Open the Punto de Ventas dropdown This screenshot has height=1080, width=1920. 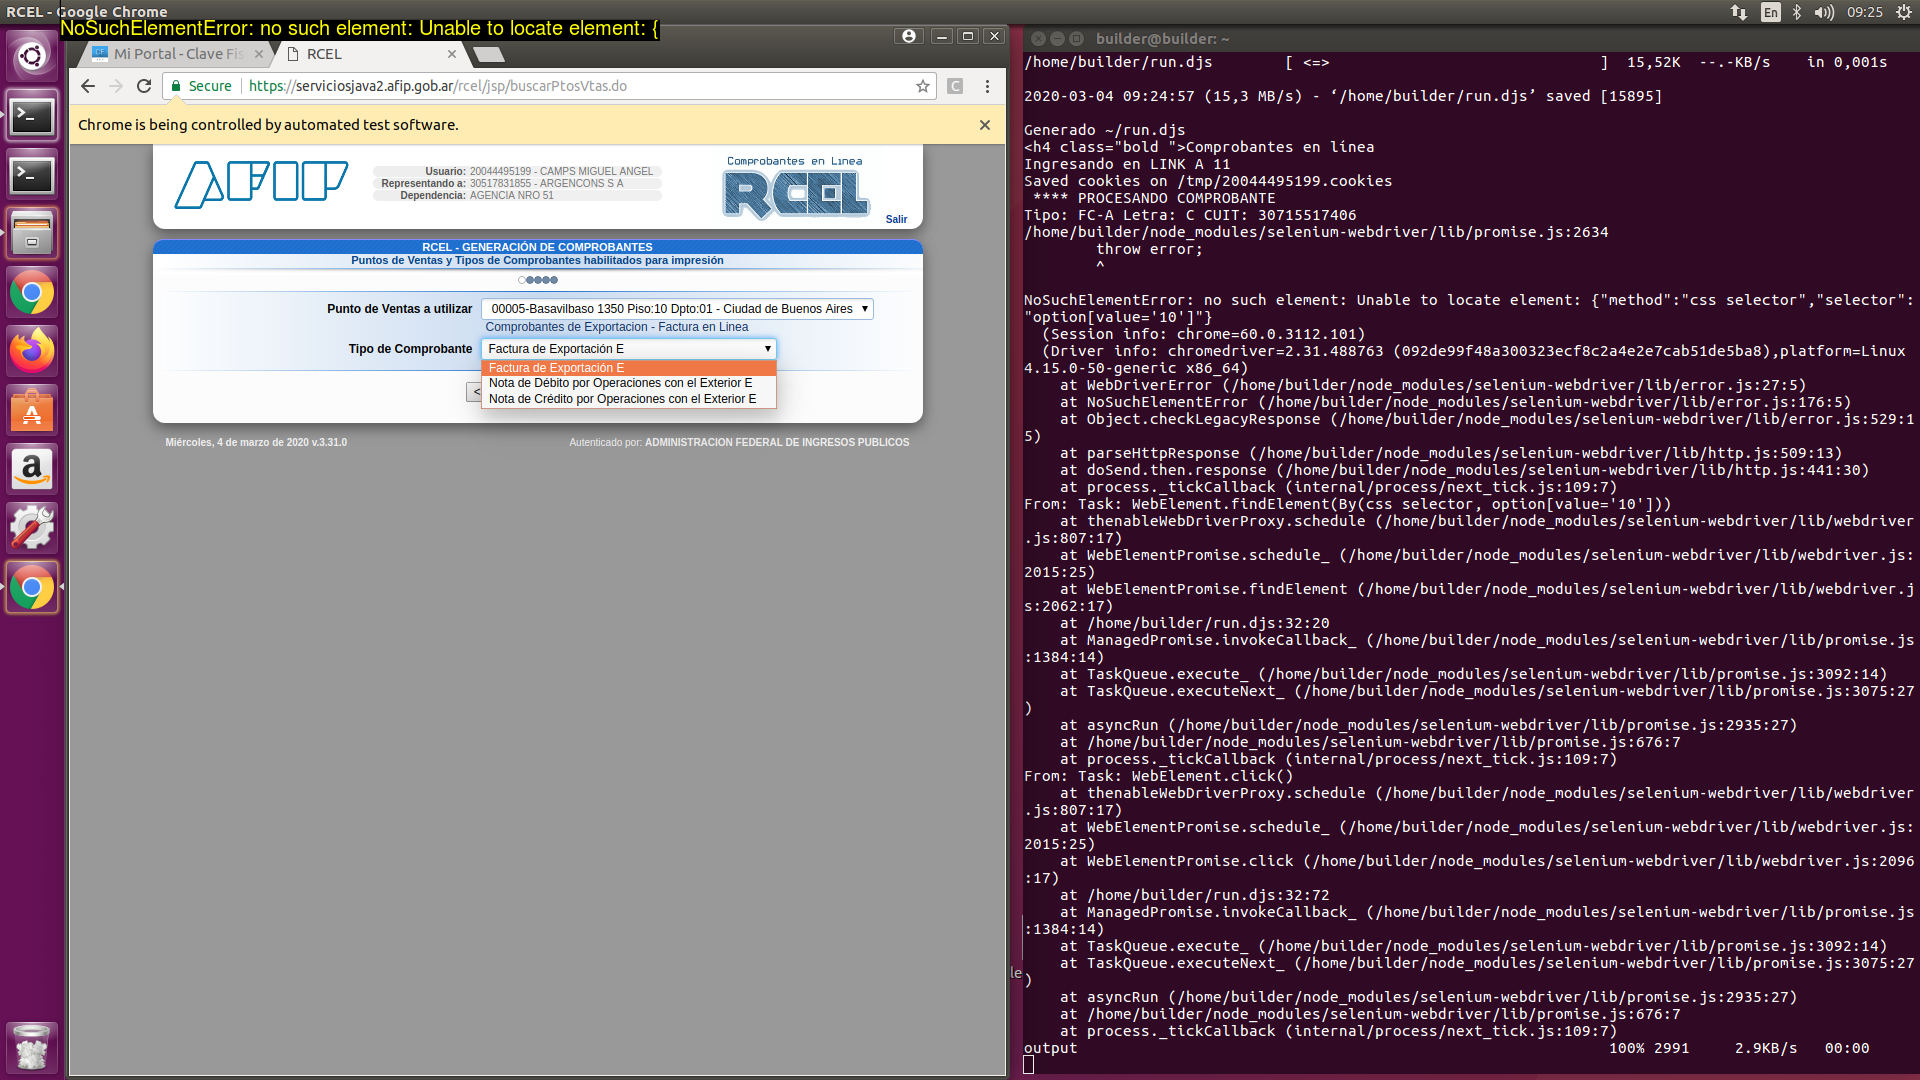coord(677,309)
